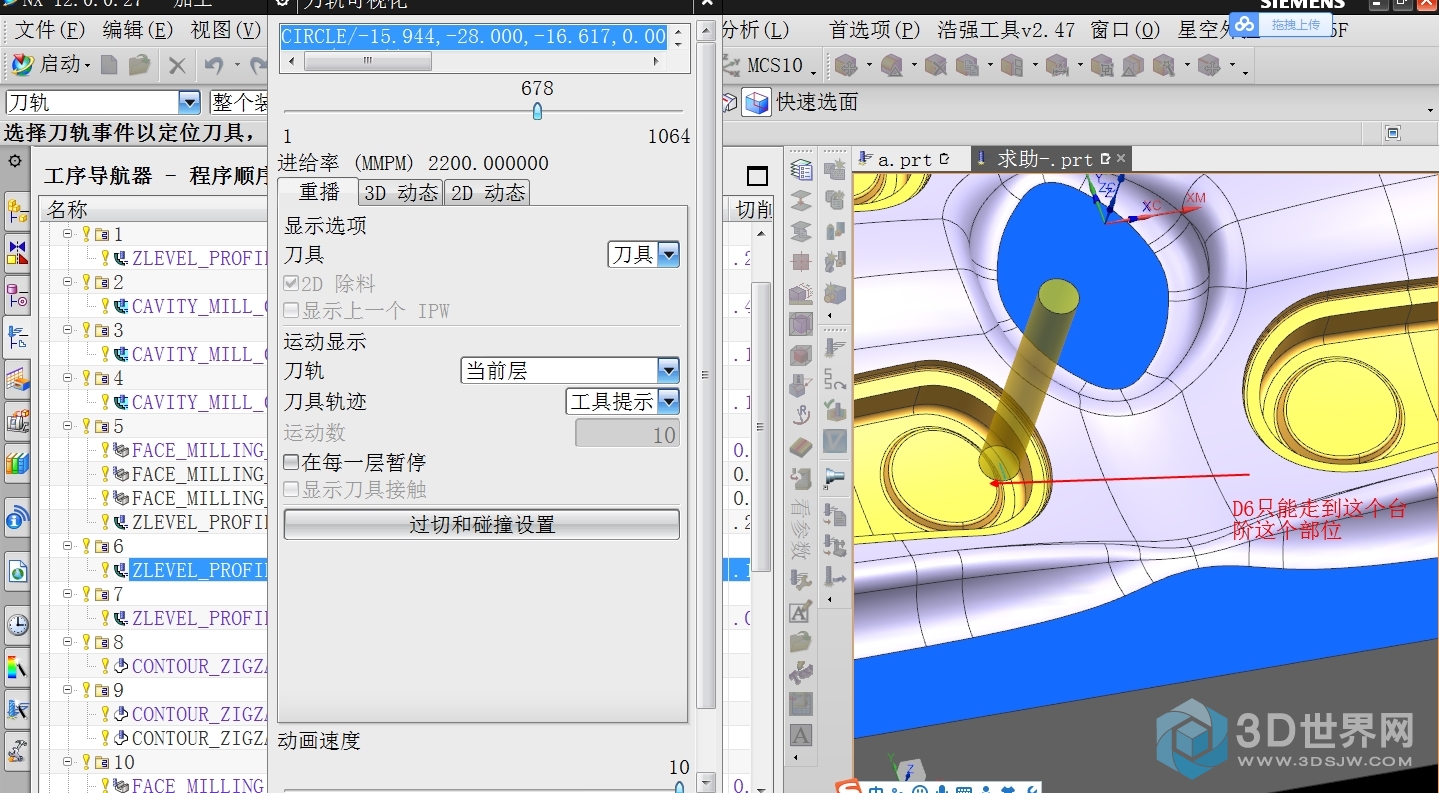Image resolution: width=1439 pixels, height=793 pixels.
Task: Collapse program group 9 in navigator
Action: pos(69,690)
